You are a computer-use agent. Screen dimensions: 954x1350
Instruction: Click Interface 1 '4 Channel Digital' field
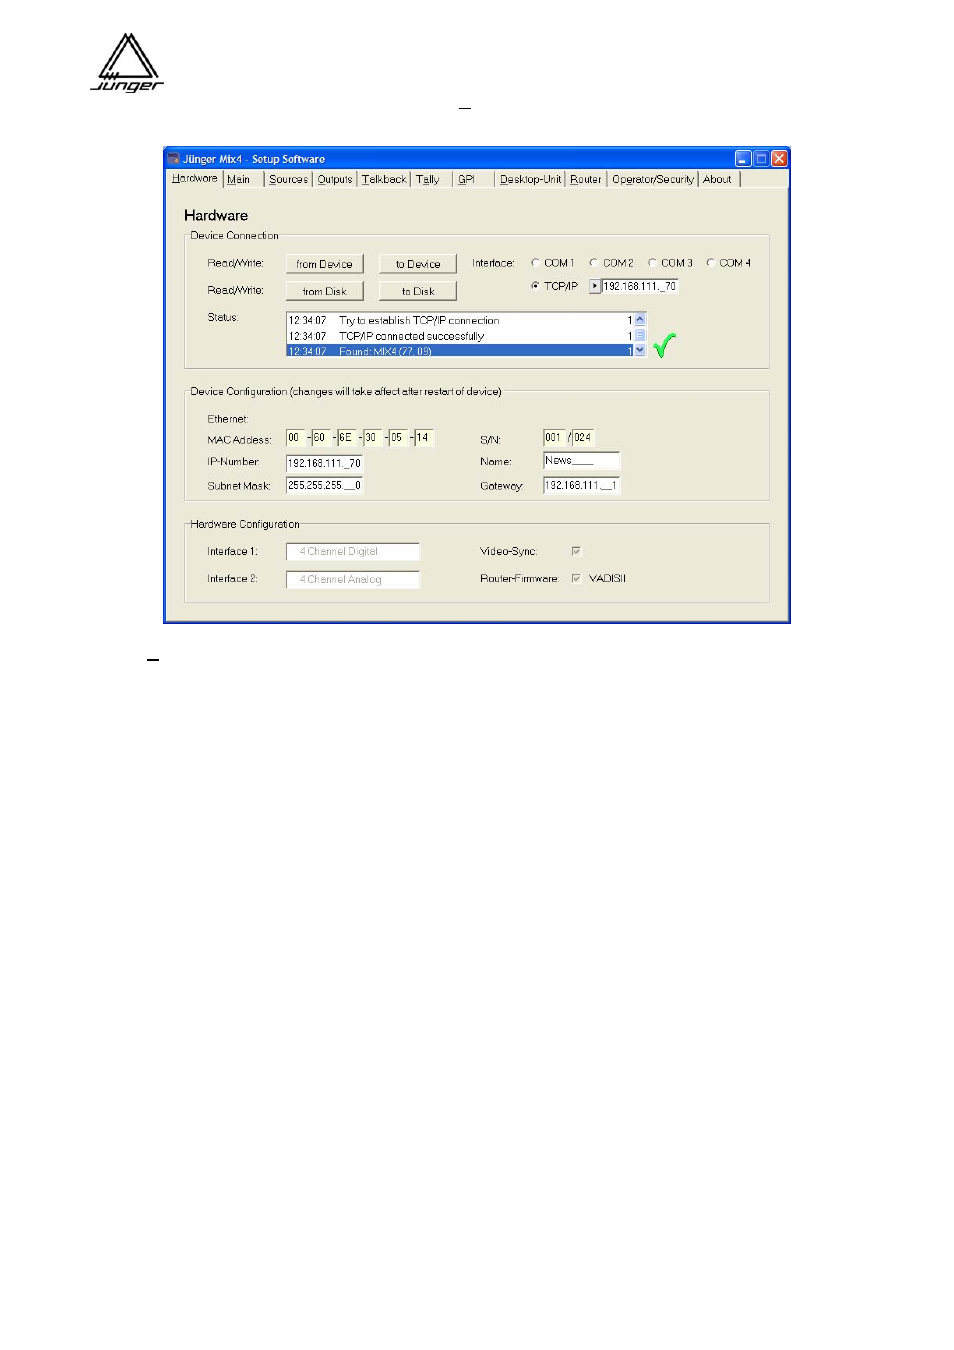tap(352, 552)
